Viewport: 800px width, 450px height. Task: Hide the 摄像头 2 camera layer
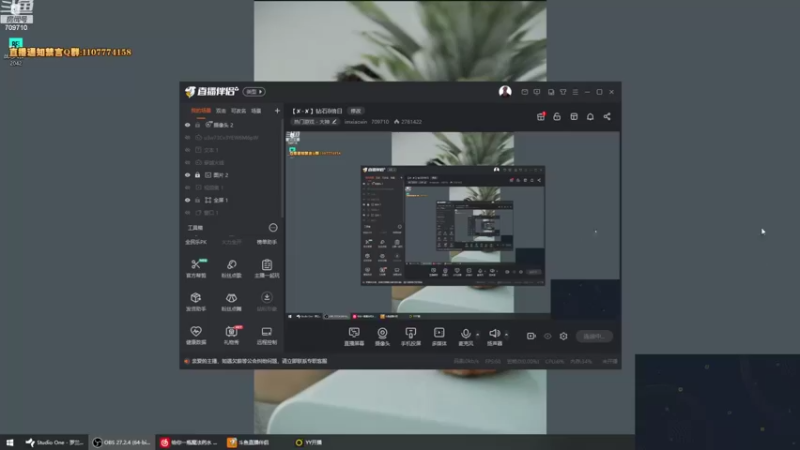tap(187, 125)
